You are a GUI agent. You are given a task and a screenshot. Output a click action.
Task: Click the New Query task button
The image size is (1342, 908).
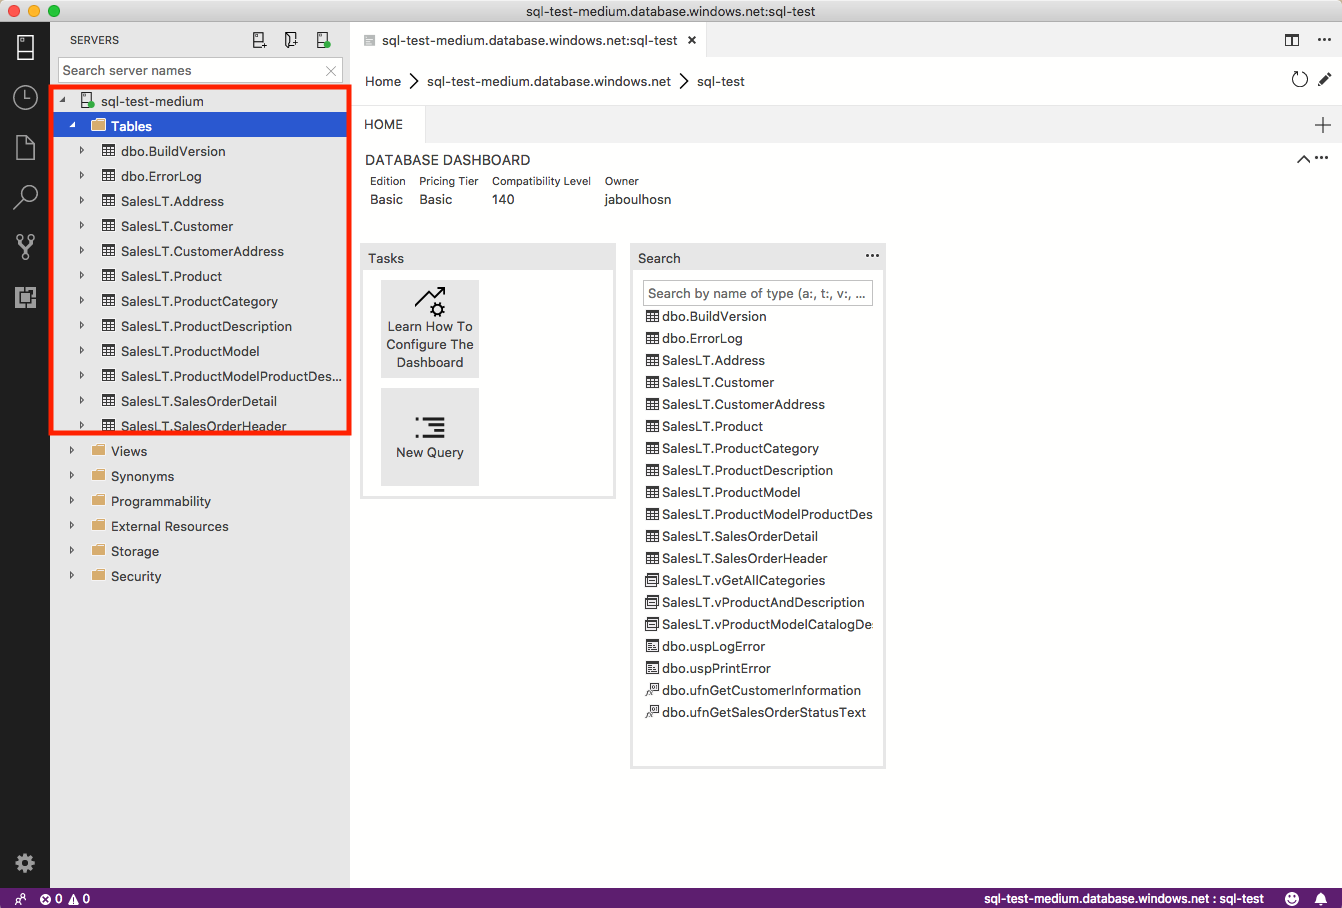(x=430, y=437)
